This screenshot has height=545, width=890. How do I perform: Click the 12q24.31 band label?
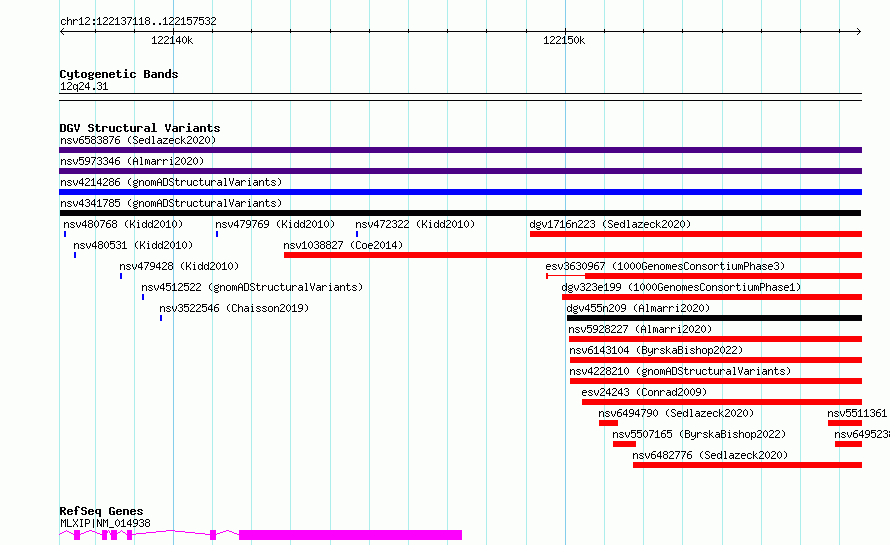pyautogui.click(x=84, y=86)
